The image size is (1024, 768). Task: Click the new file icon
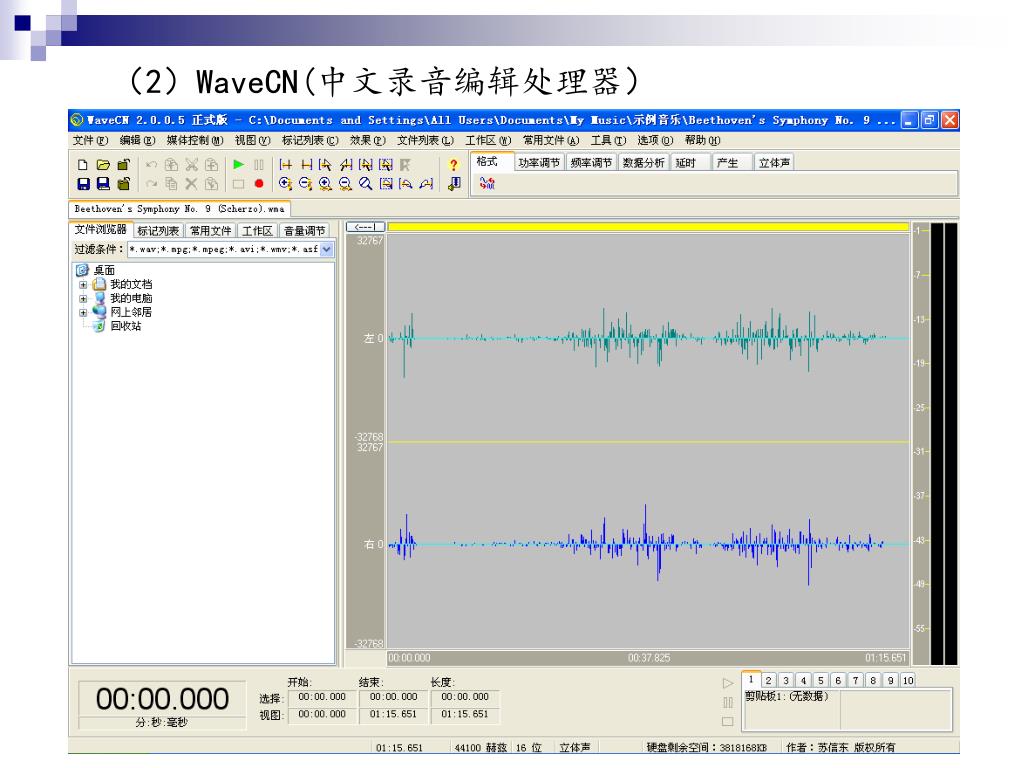[83, 165]
